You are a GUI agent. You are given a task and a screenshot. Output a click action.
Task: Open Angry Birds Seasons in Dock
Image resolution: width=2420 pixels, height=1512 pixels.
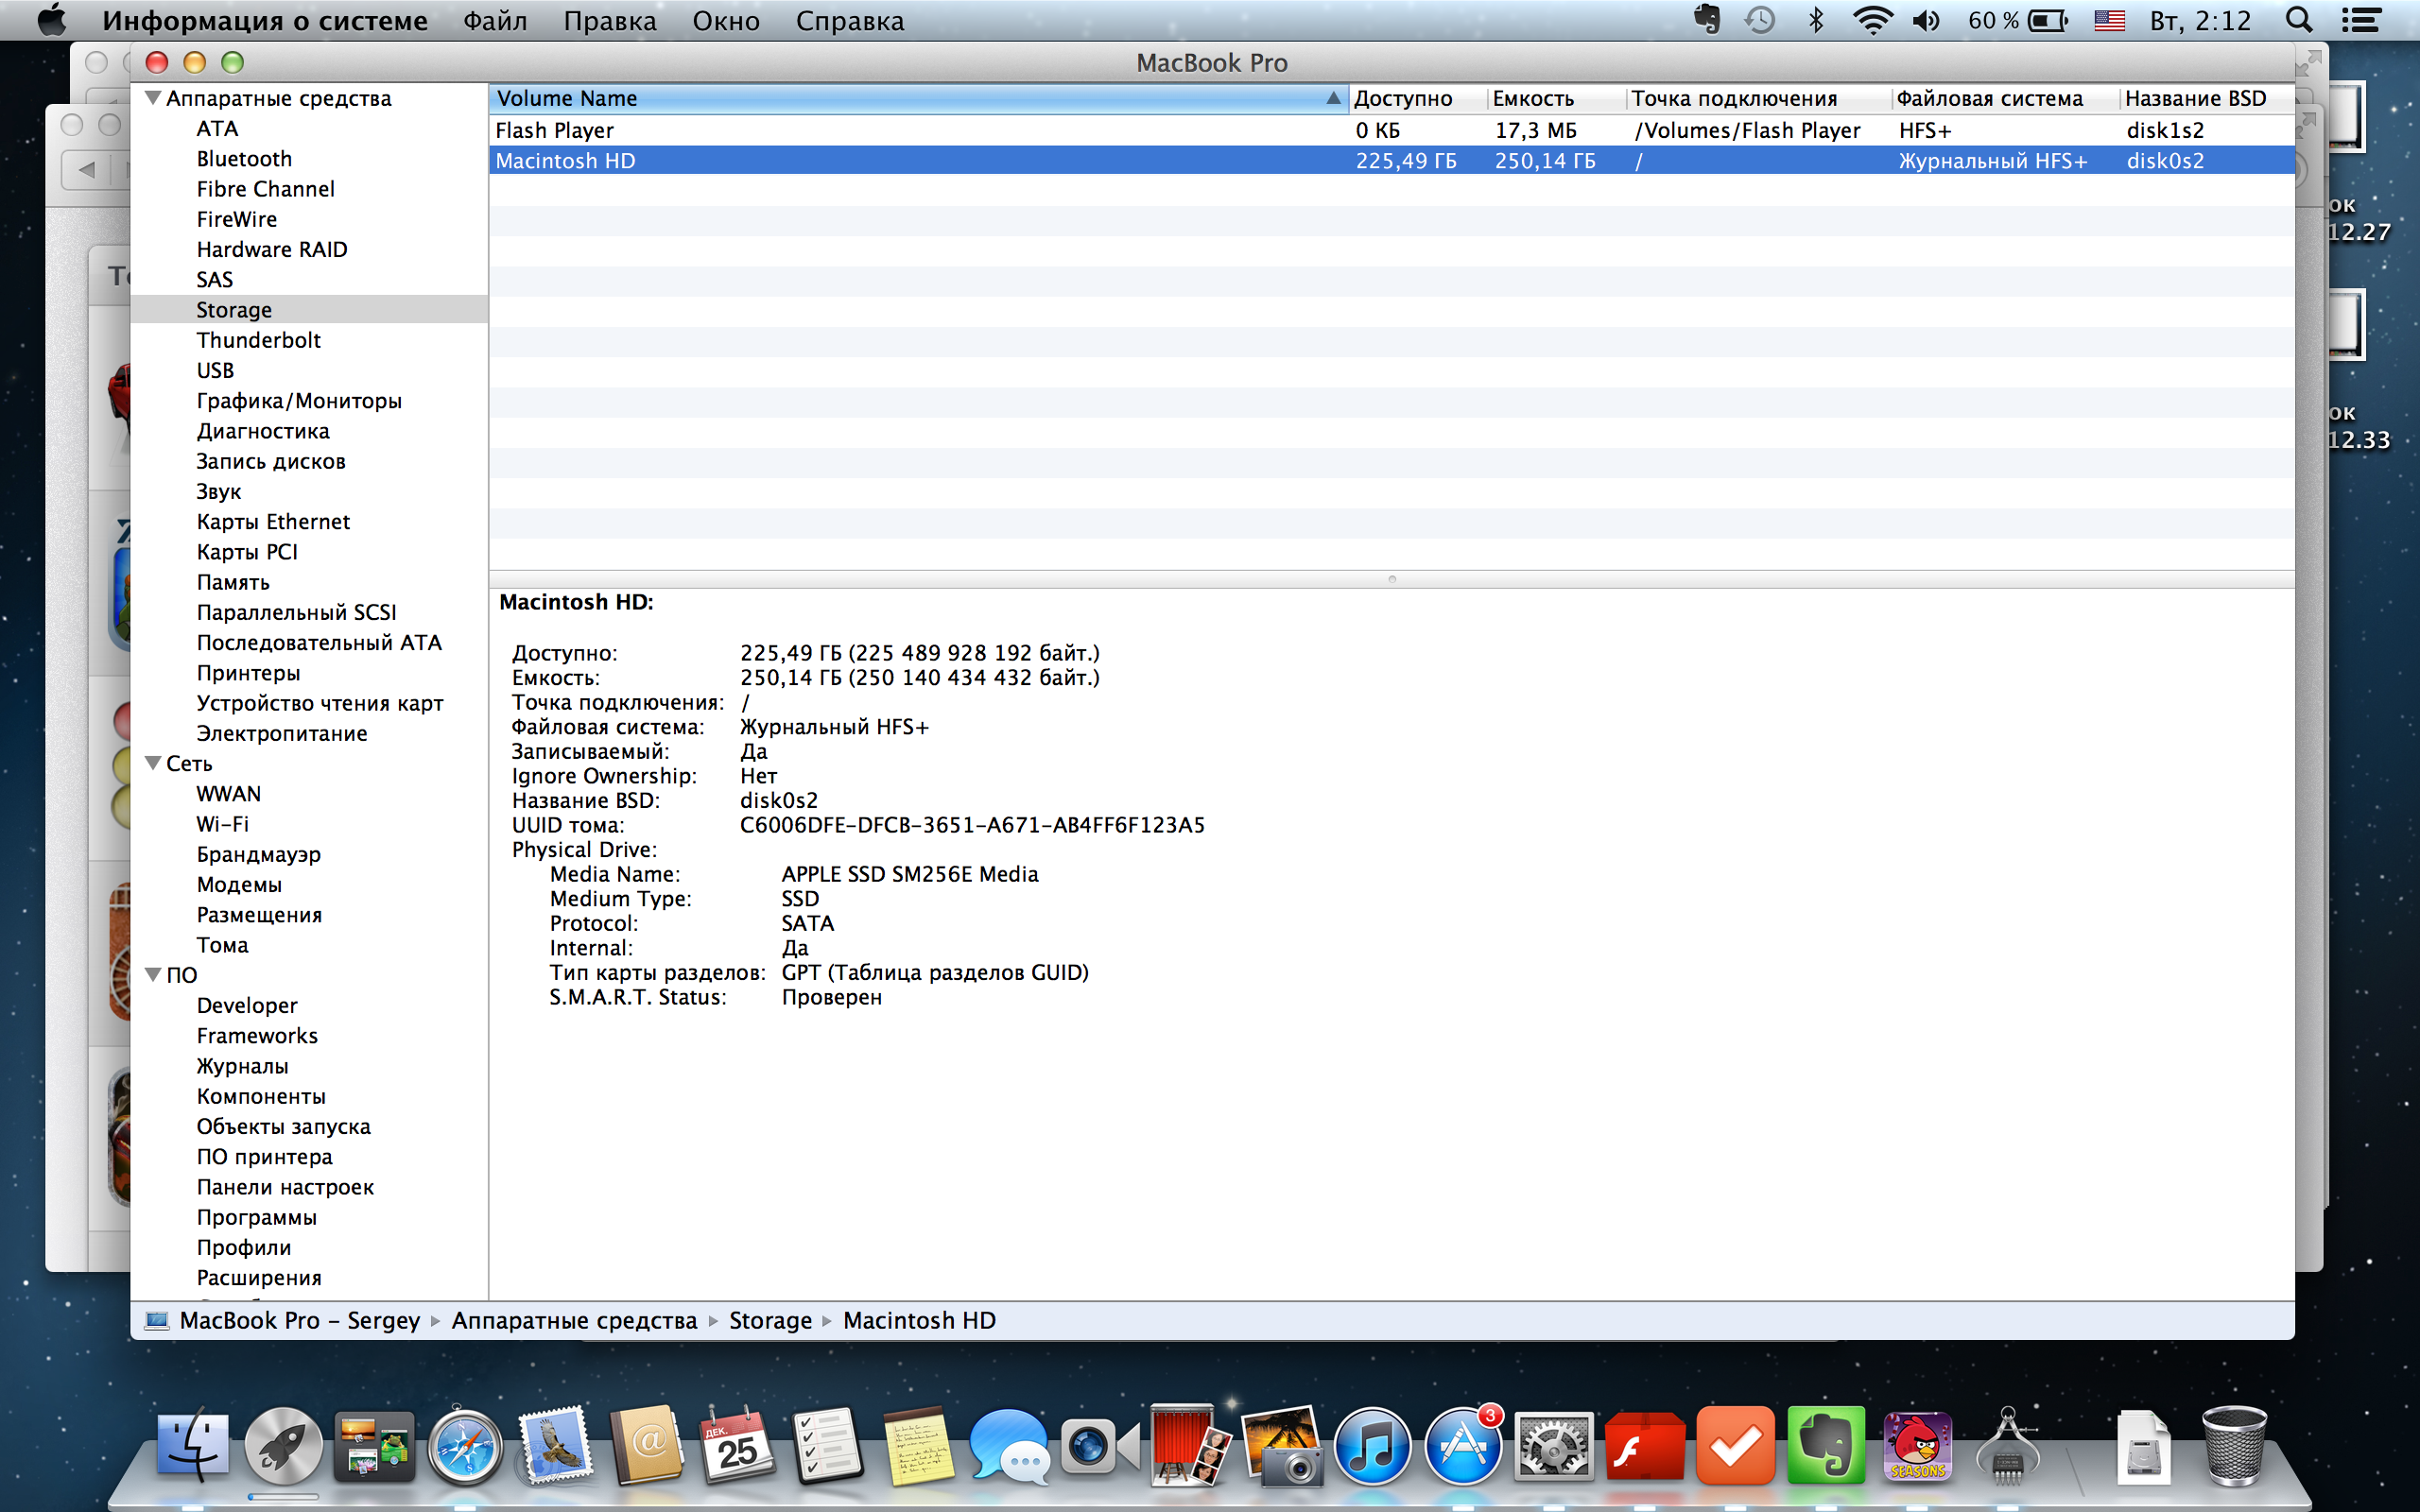point(1917,1446)
